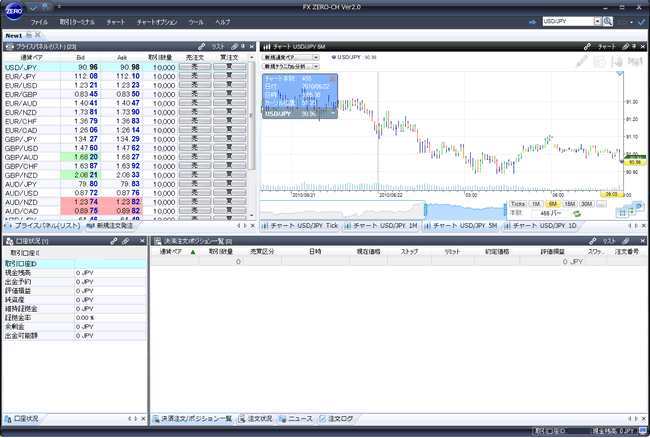Click the sell button for USD/JPY row

coord(195,67)
